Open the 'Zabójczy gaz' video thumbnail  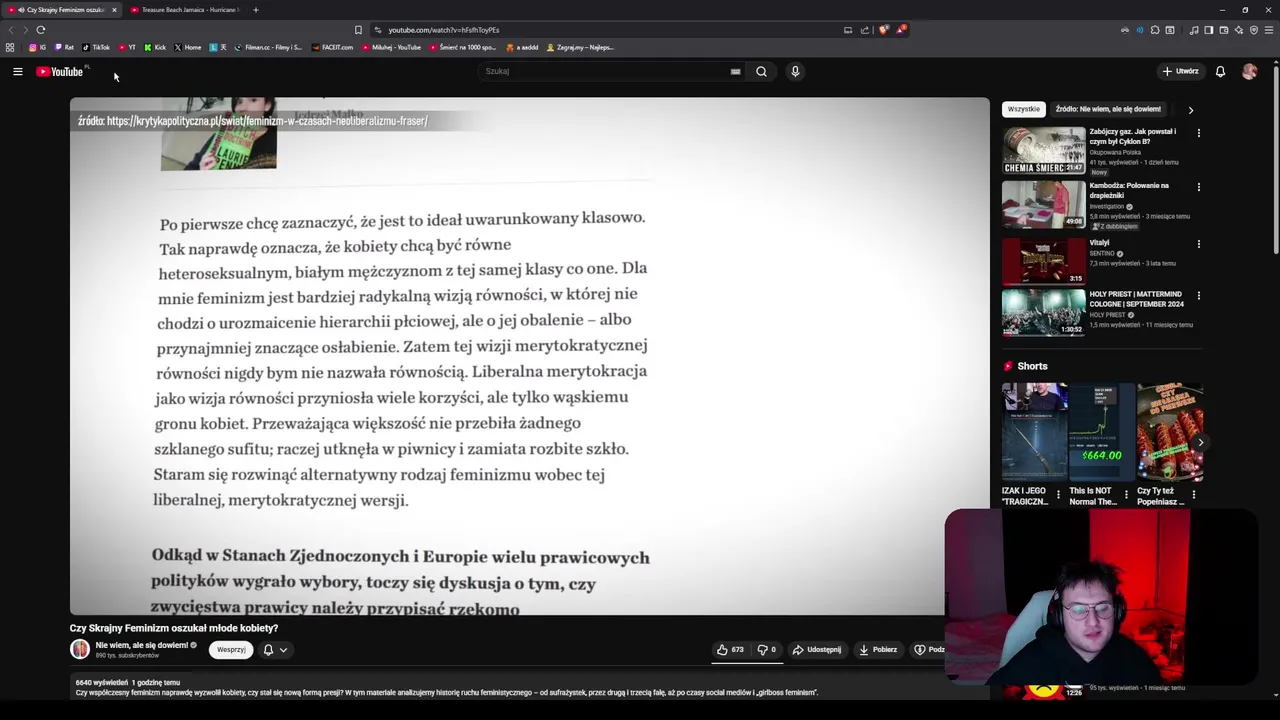(x=1044, y=151)
